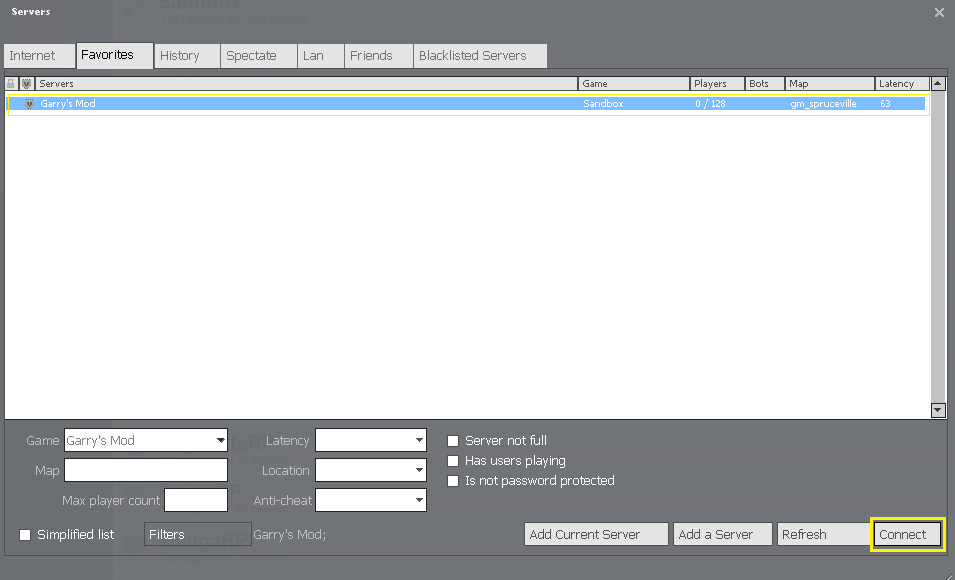This screenshot has width=955, height=580.
Task: Refresh the server list
Action: [x=823, y=534]
